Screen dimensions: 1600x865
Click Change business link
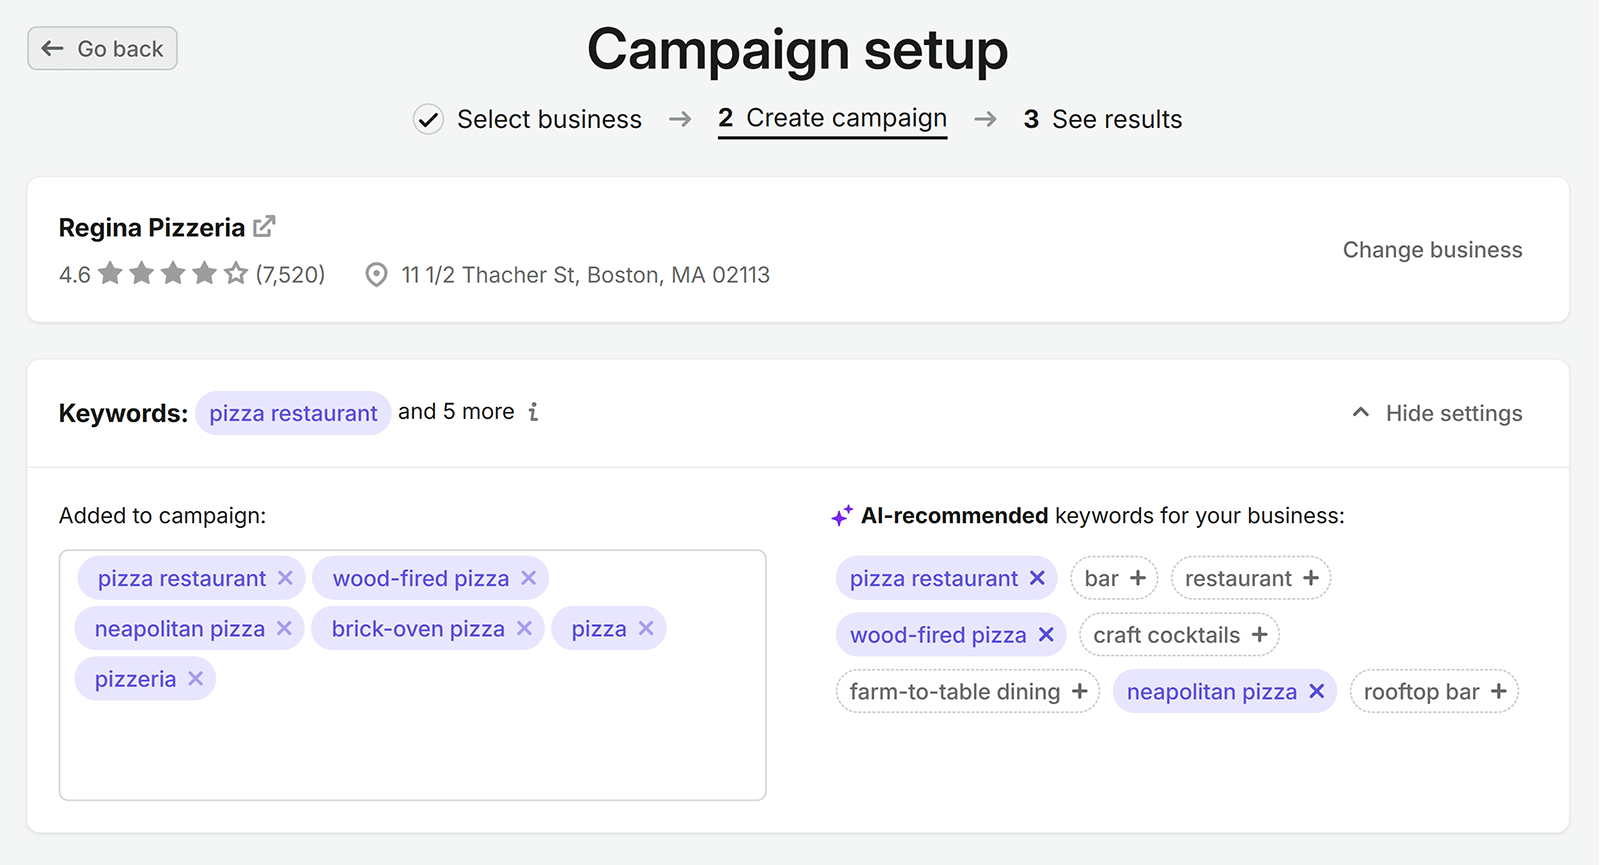(x=1432, y=250)
